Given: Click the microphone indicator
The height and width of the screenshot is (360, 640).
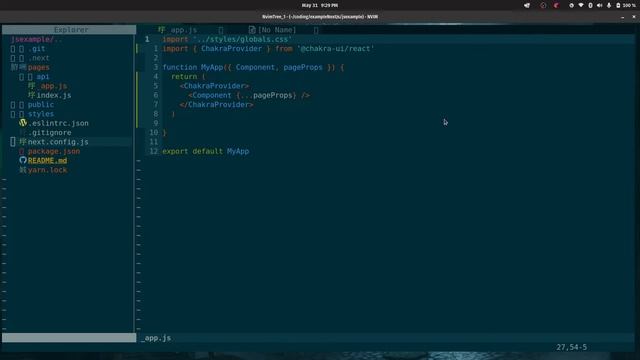Looking at the screenshot, I should [609, 5].
